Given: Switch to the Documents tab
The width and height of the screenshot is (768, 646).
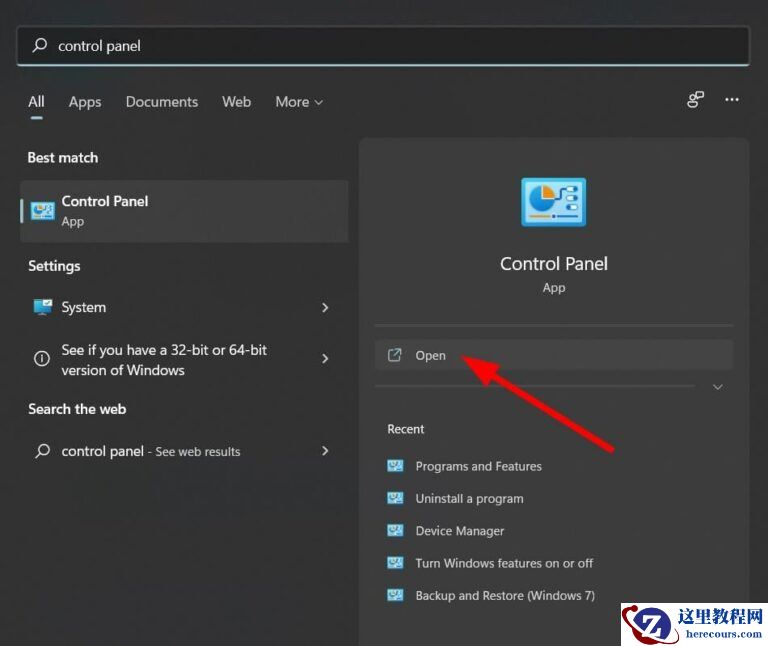Looking at the screenshot, I should [x=162, y=102].
